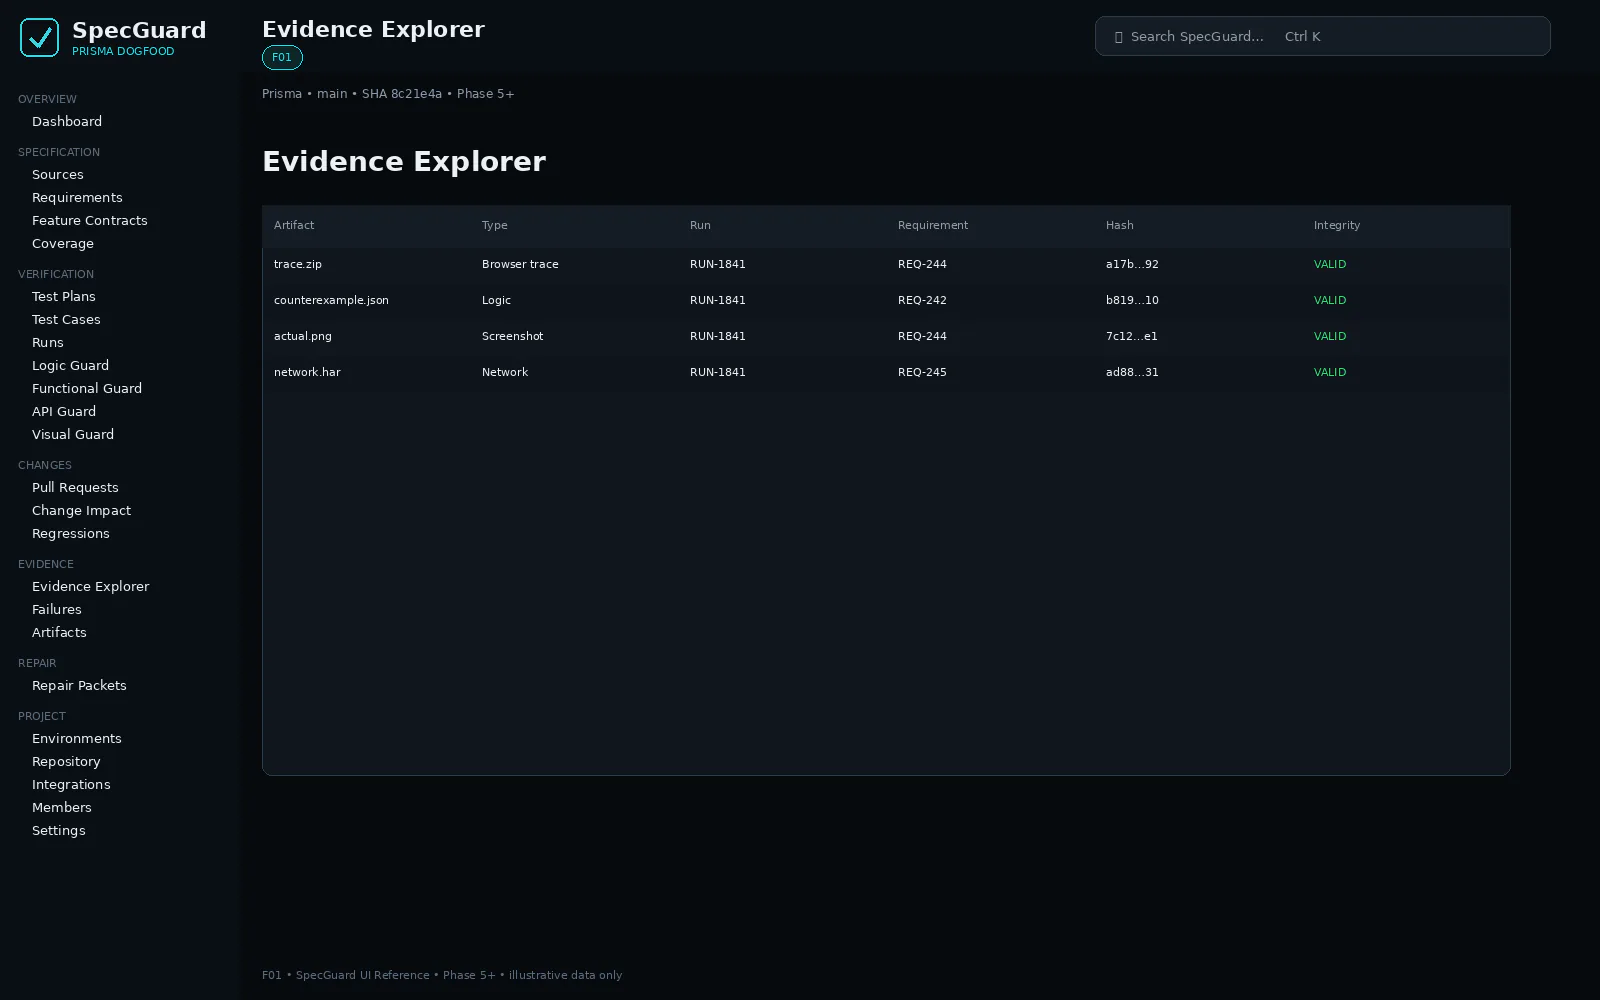Click VALID status of counterexample.json row

tap(1330, 300)
